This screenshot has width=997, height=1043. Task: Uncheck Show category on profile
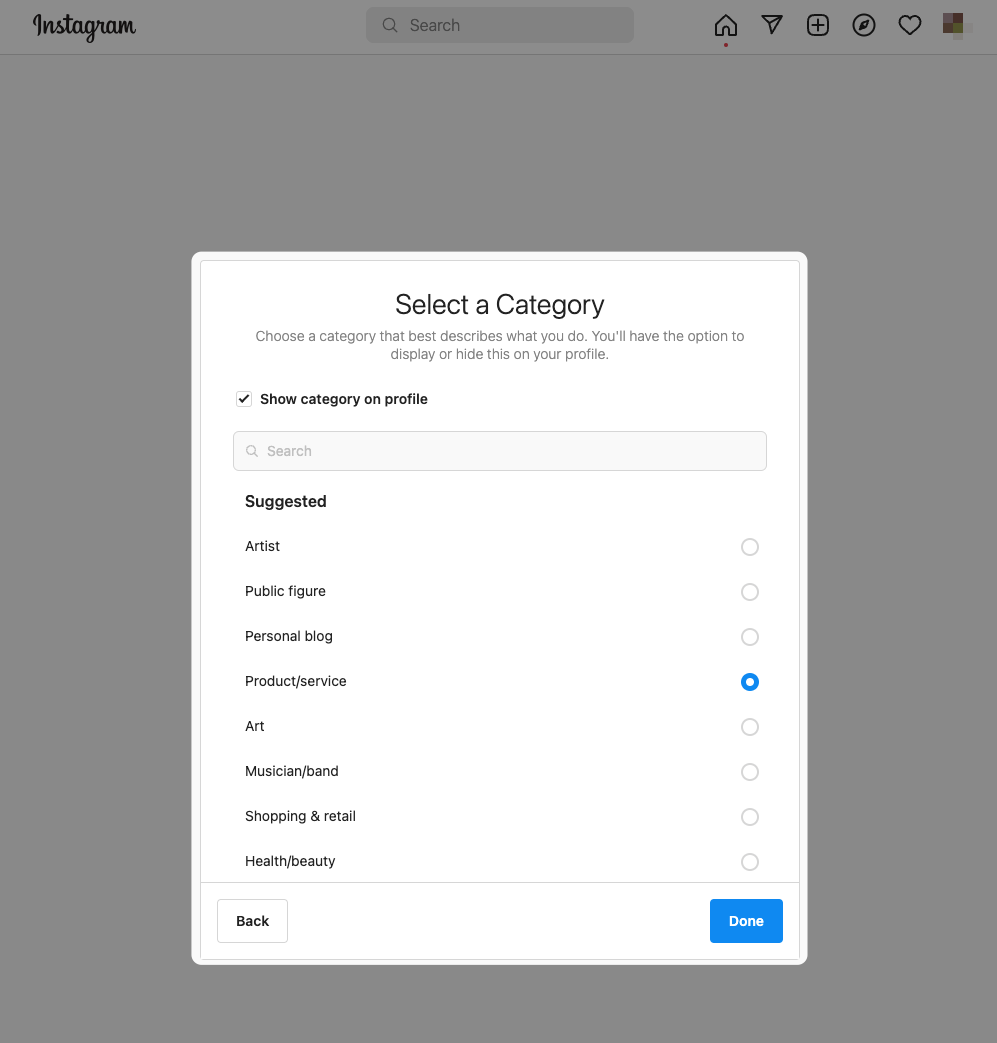(244, 399)
